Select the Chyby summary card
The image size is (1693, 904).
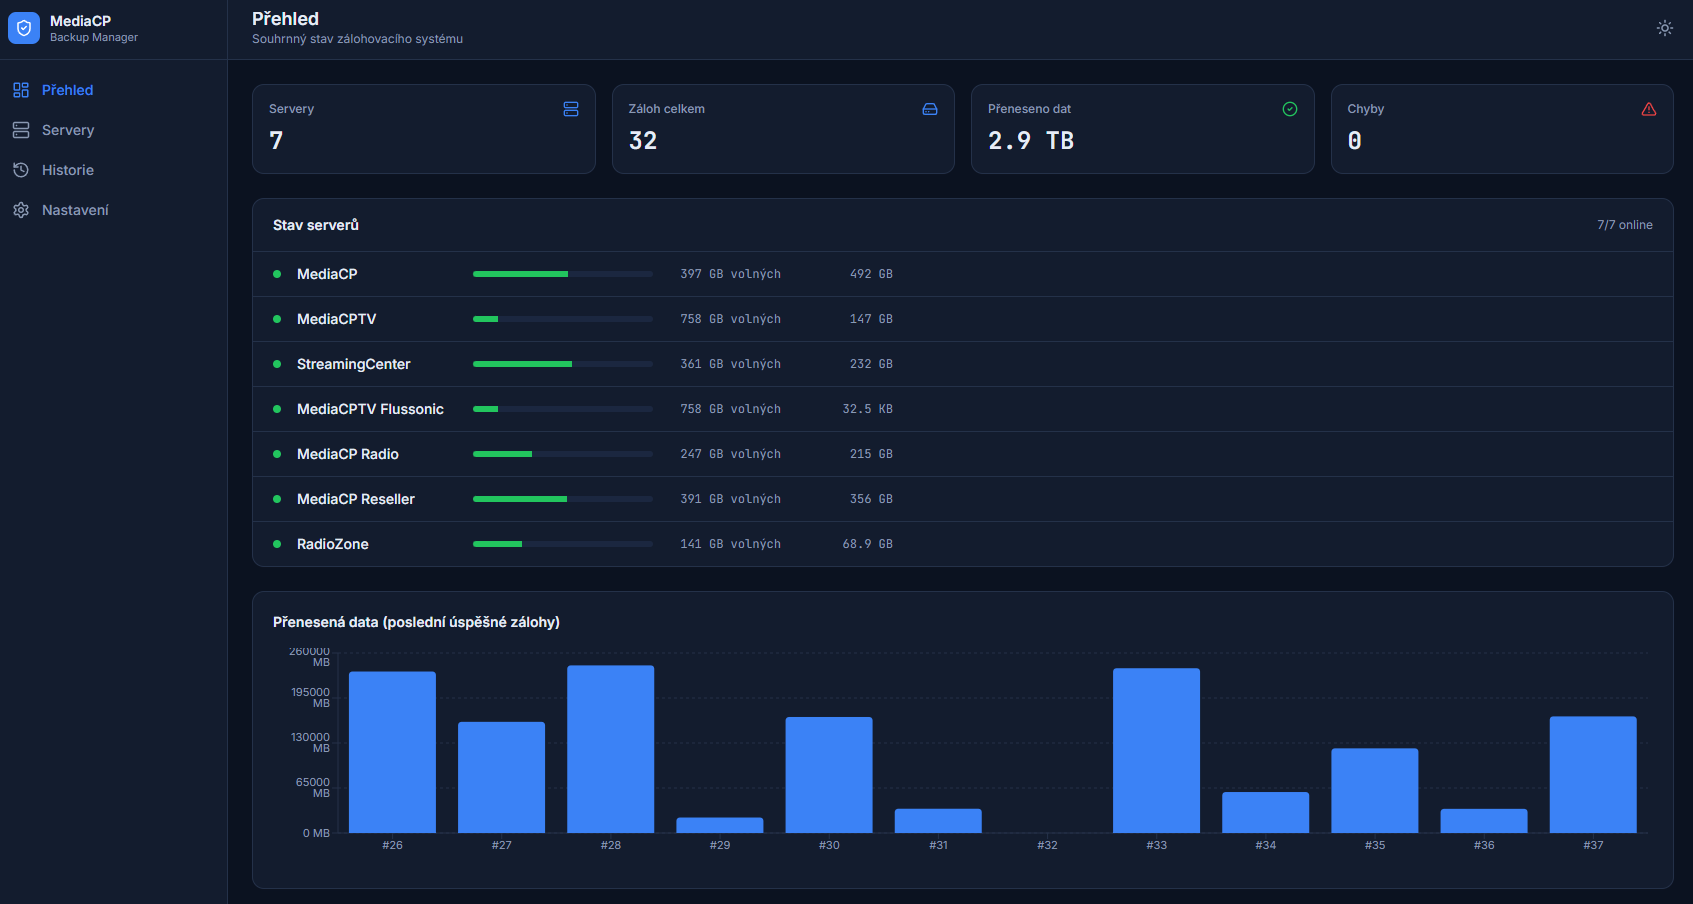(1502, 129)
